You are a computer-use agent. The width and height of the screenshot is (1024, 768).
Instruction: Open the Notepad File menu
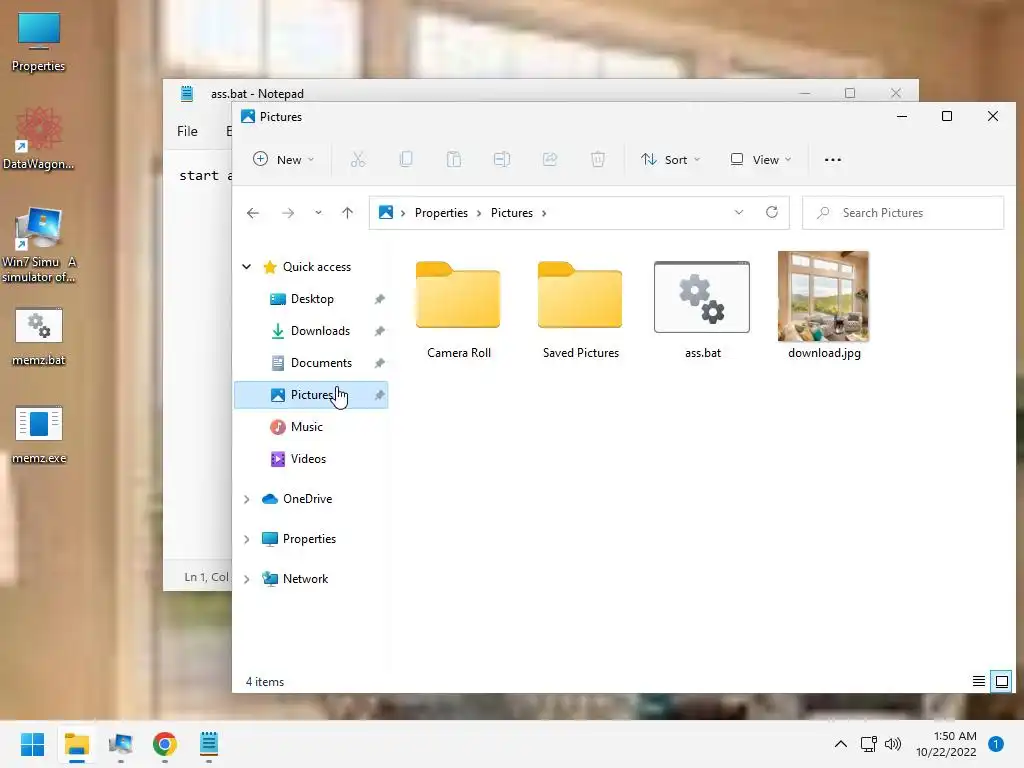coord(187,131)
